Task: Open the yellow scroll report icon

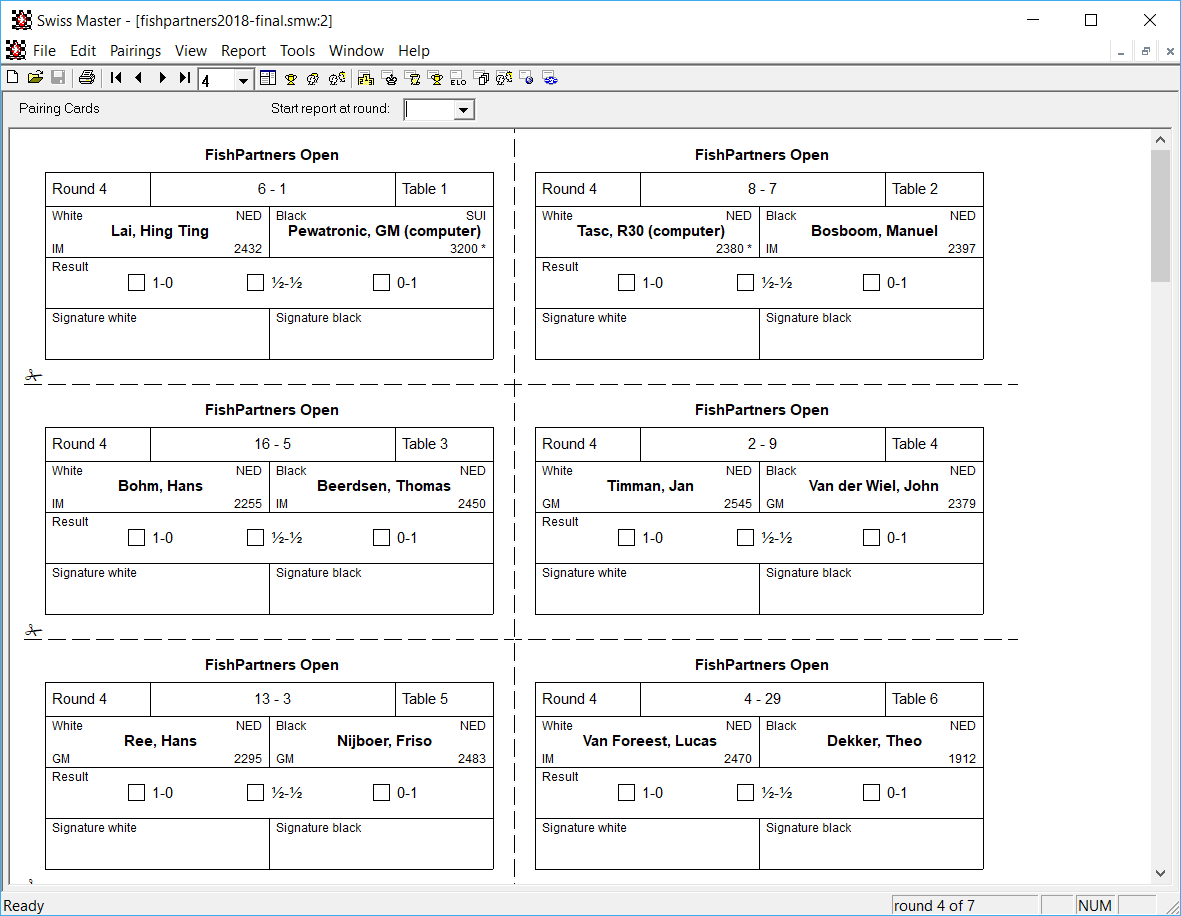Action: point(413,78)
